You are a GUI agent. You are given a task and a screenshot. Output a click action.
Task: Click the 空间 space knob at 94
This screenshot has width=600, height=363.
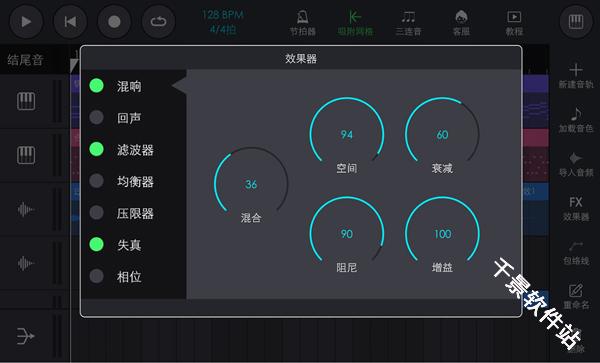click(x=347, y=134)
